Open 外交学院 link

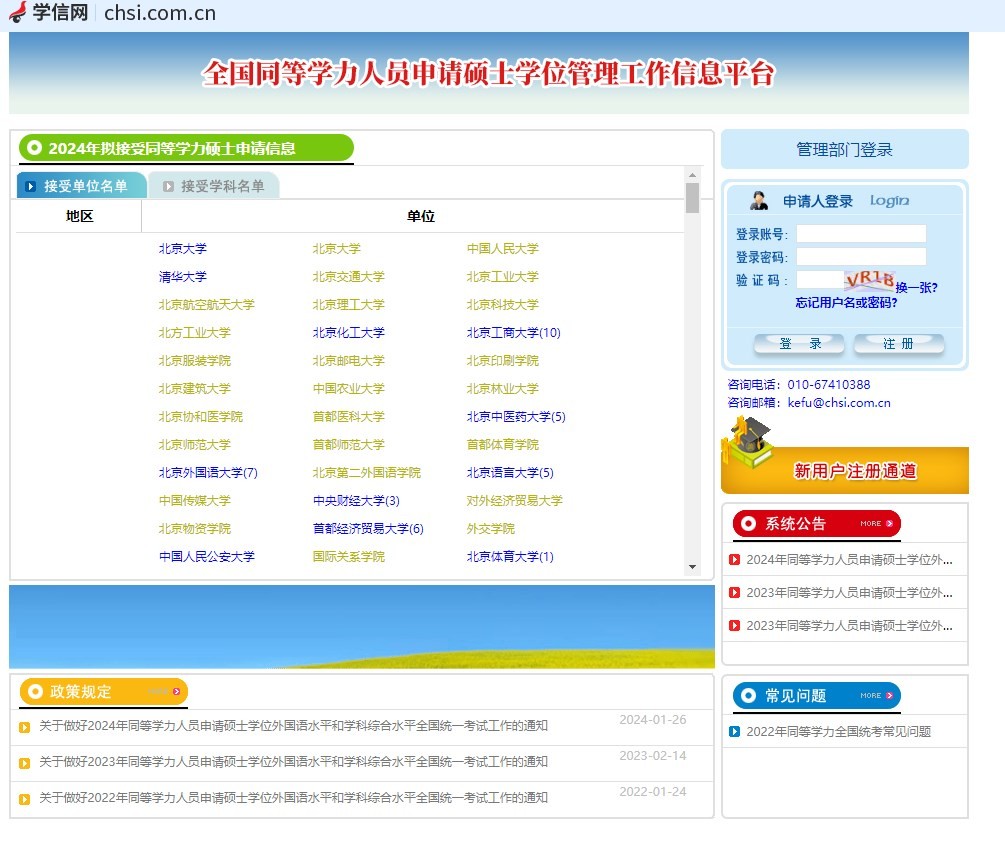pyautogui.click(x=491, y=528)
